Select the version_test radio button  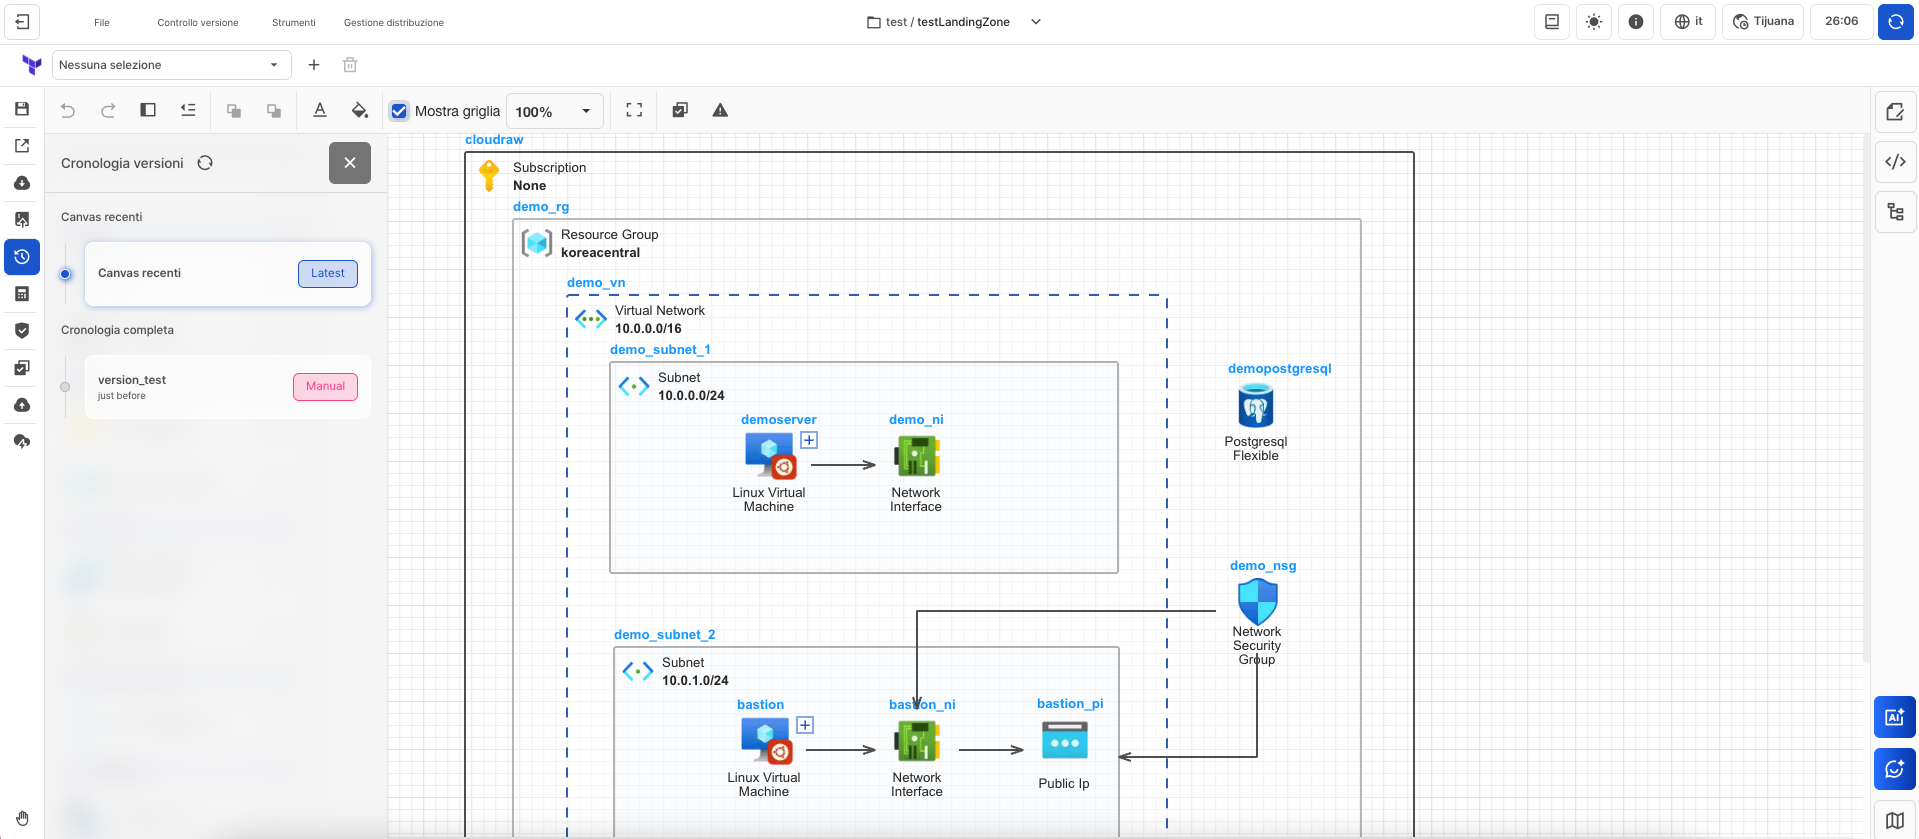click(65, 387)
